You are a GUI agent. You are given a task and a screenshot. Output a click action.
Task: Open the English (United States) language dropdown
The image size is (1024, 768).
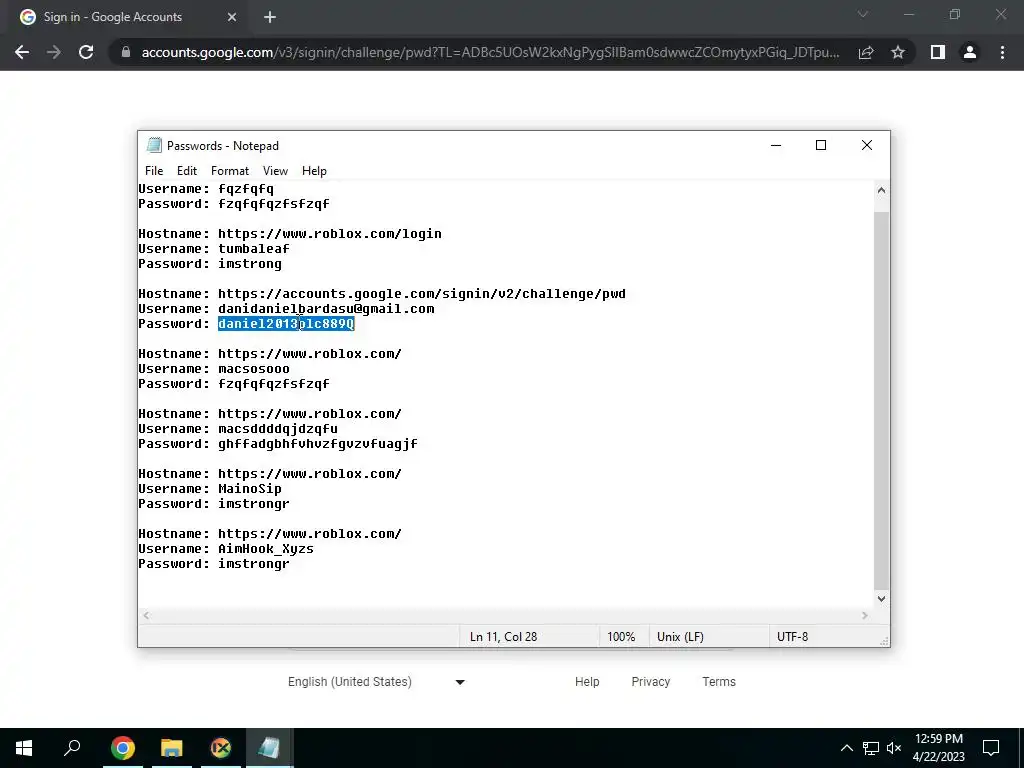pyautogui.click(x=376, y=682)
